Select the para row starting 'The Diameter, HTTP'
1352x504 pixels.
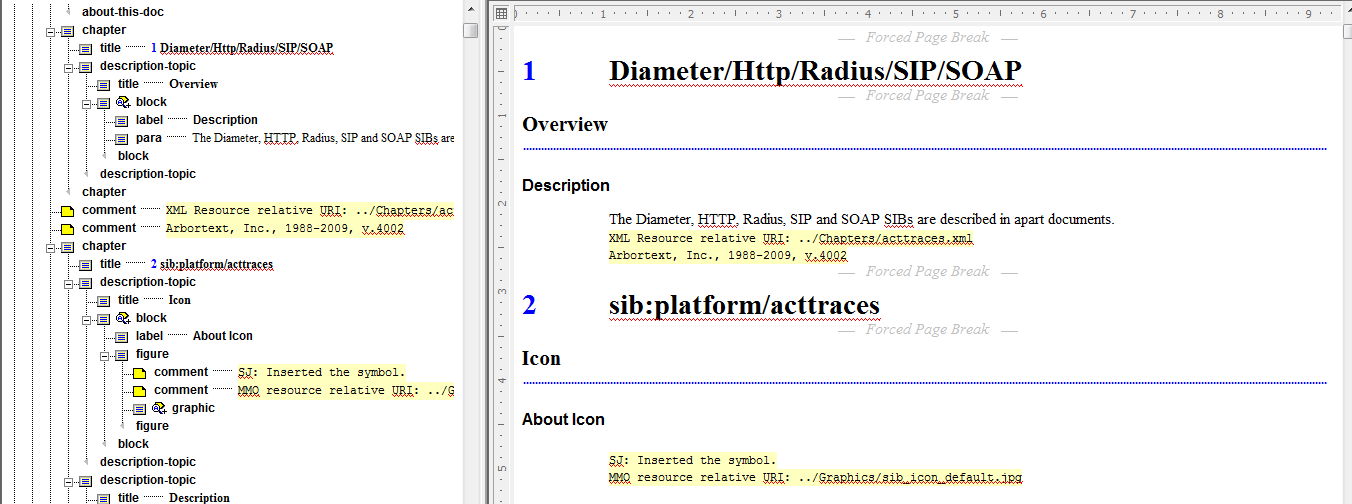[285, 138]
